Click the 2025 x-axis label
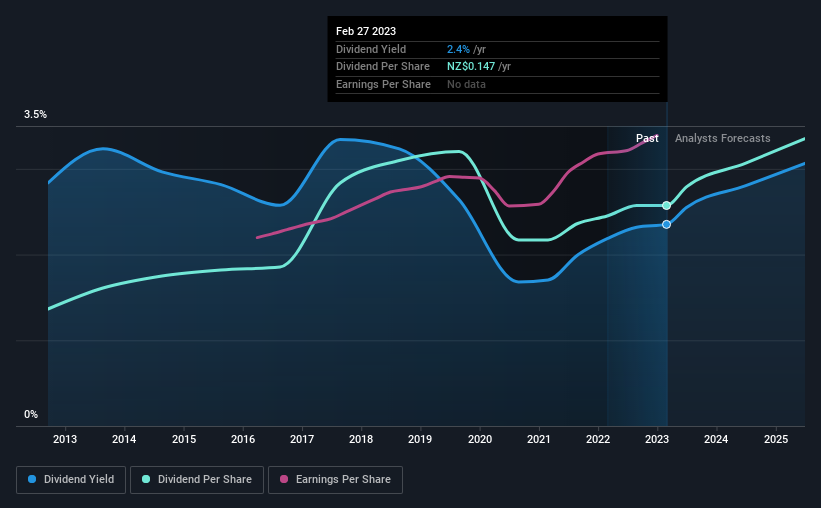Viewport: 821px width, 508px height. click(x=776, y=439)
